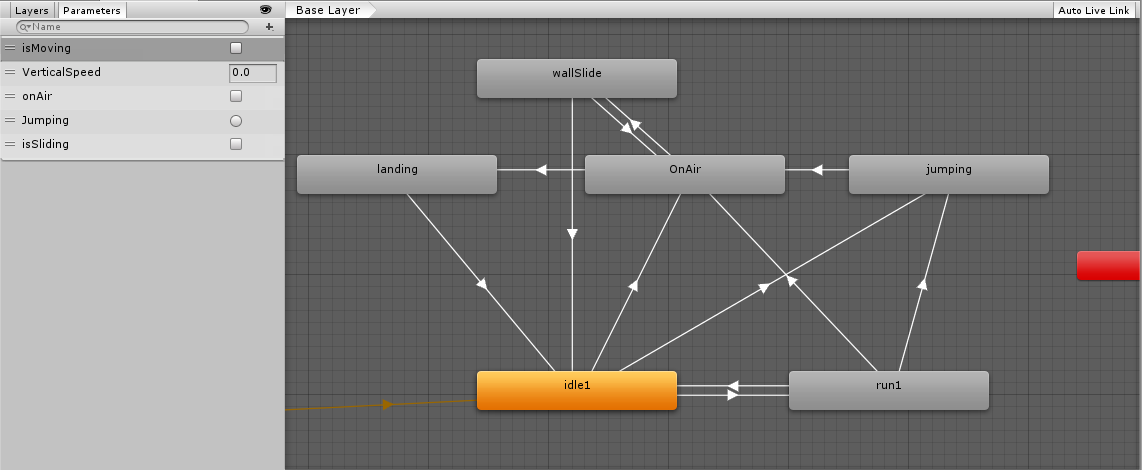
Task: Tick the onAir checkbox
Action: (x=236, y=96)
